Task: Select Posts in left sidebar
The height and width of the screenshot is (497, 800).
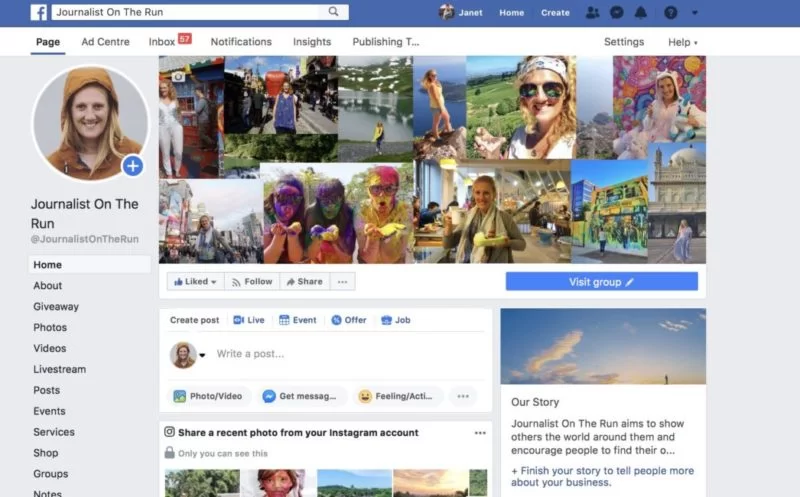Action: pos(46,390)
